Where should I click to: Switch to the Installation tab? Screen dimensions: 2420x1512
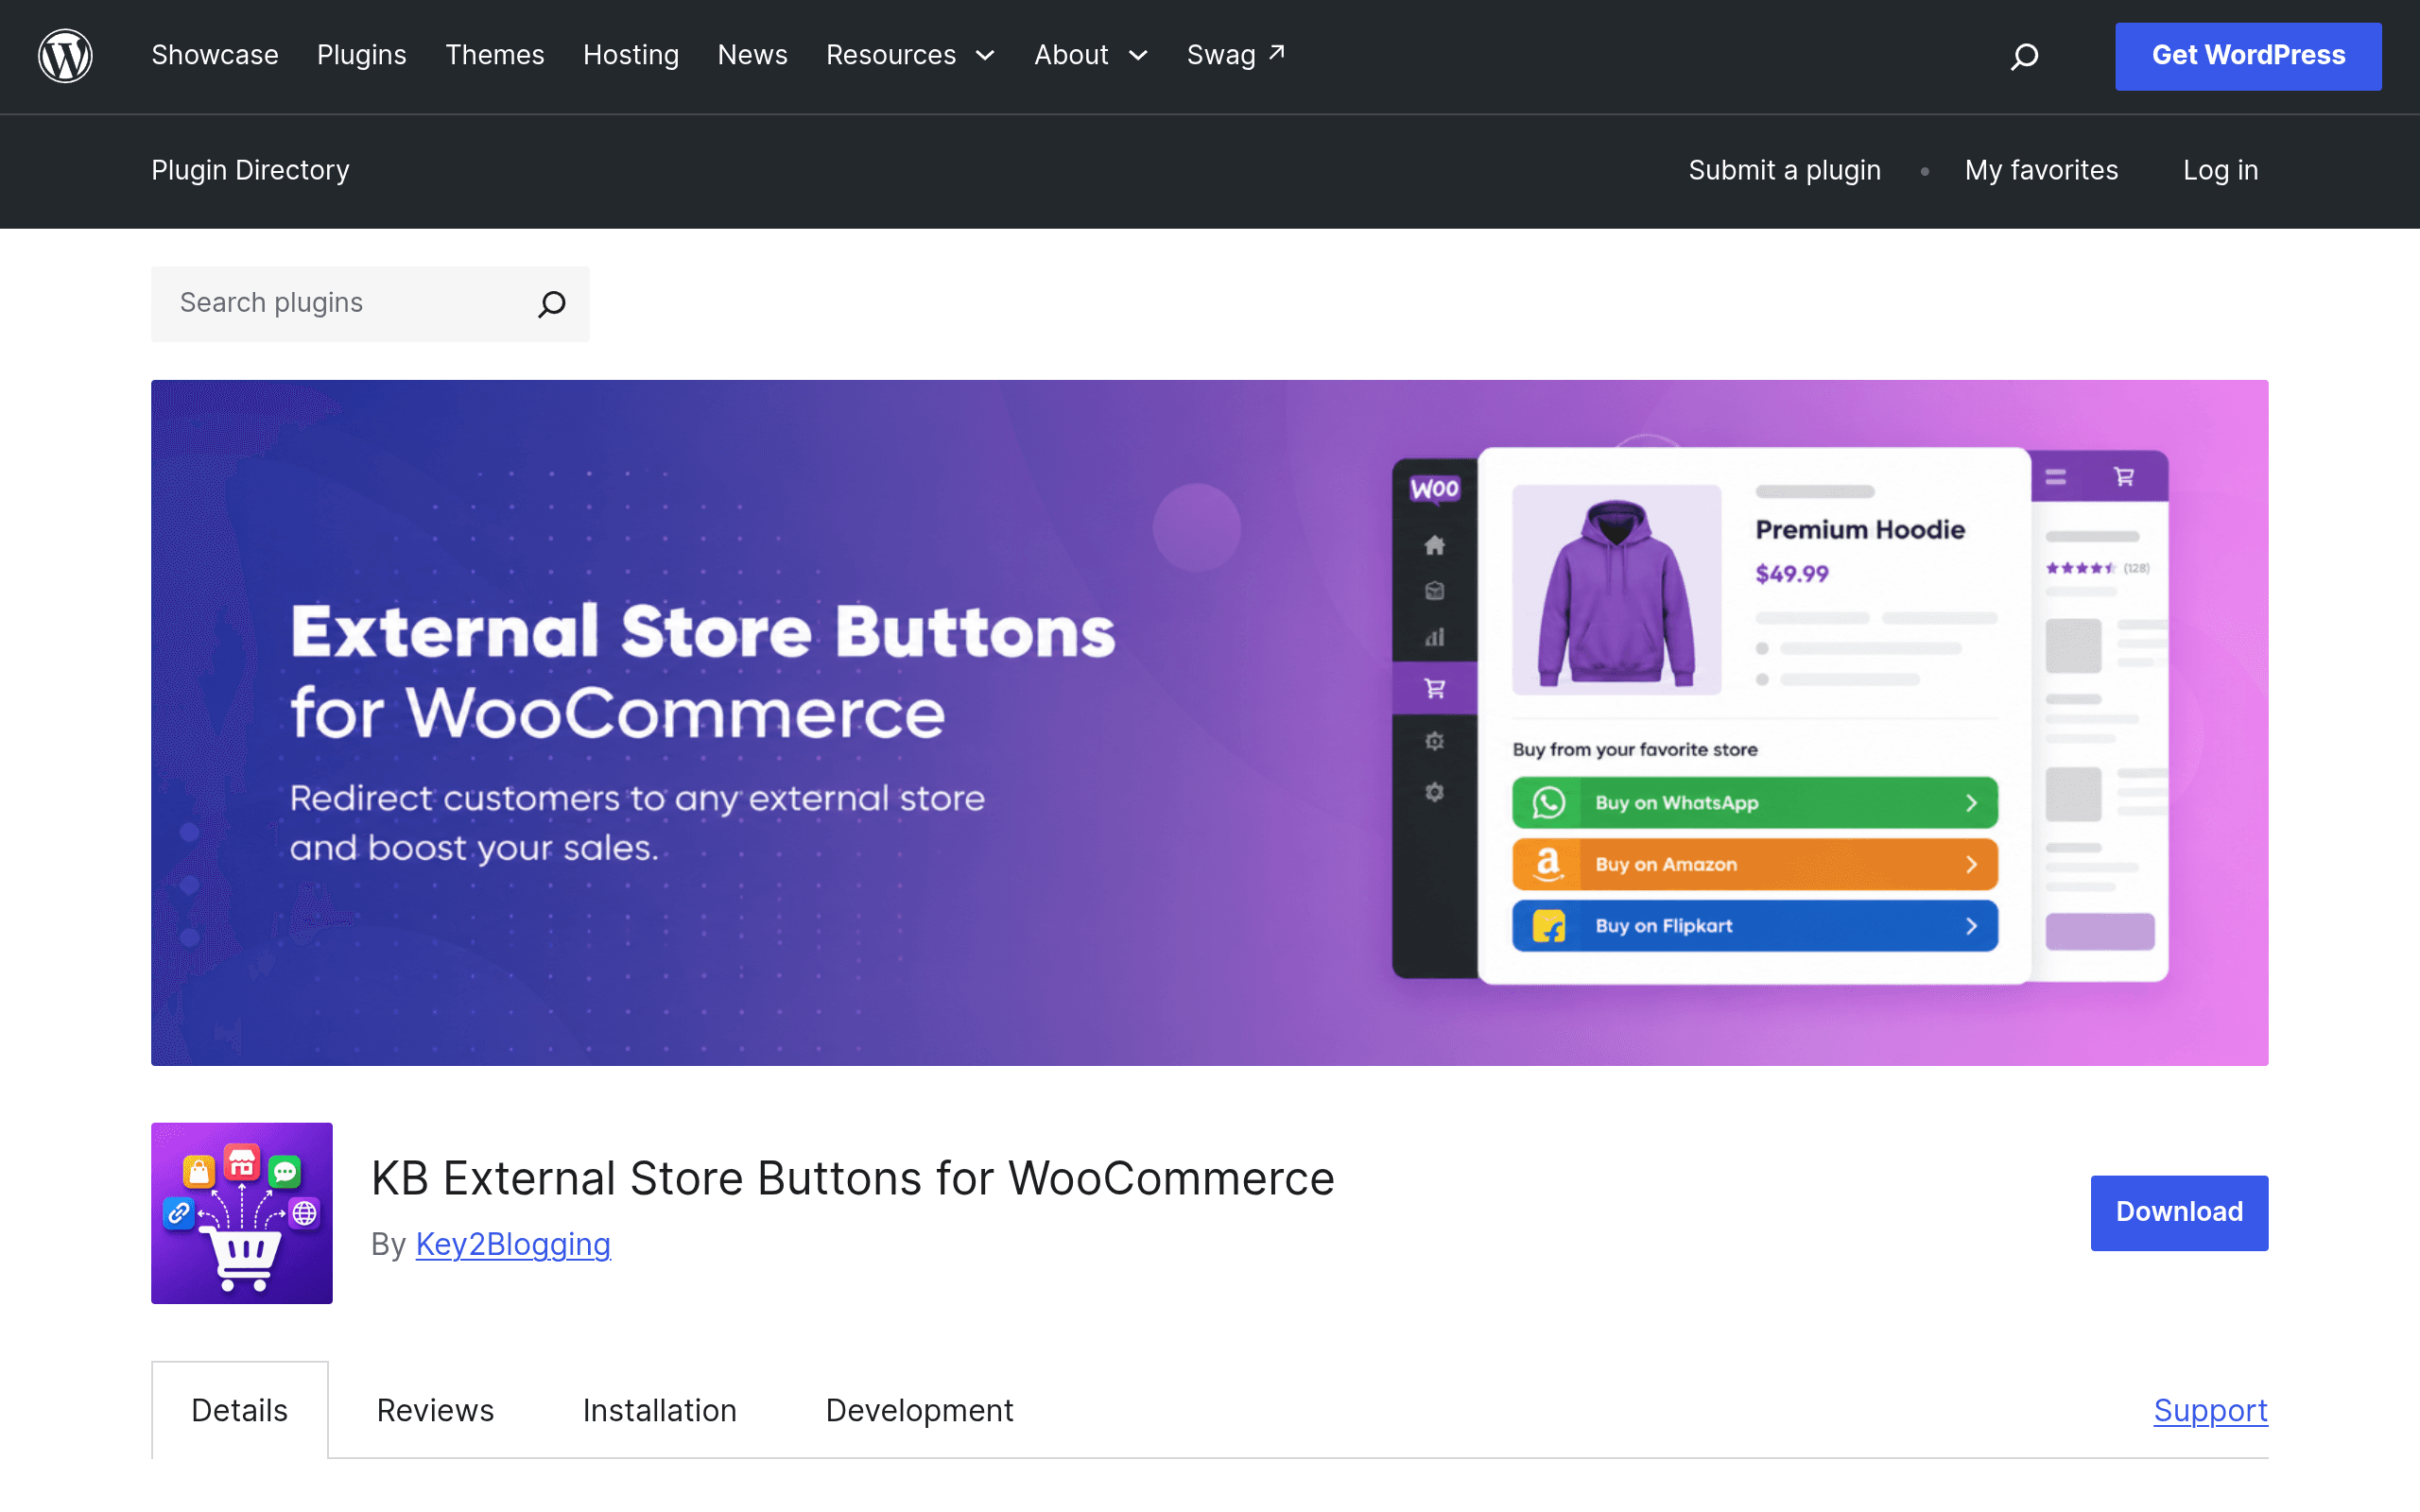click(x=660, y=1410)
